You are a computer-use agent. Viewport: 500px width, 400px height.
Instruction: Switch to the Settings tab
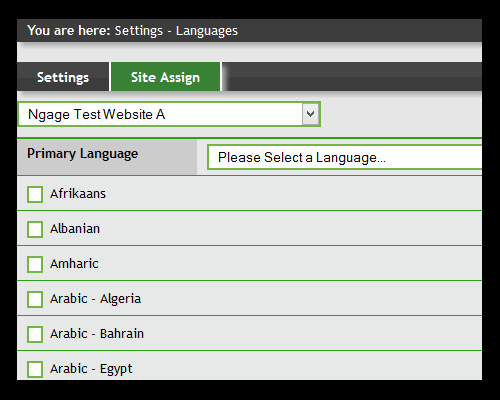(63, 77)
